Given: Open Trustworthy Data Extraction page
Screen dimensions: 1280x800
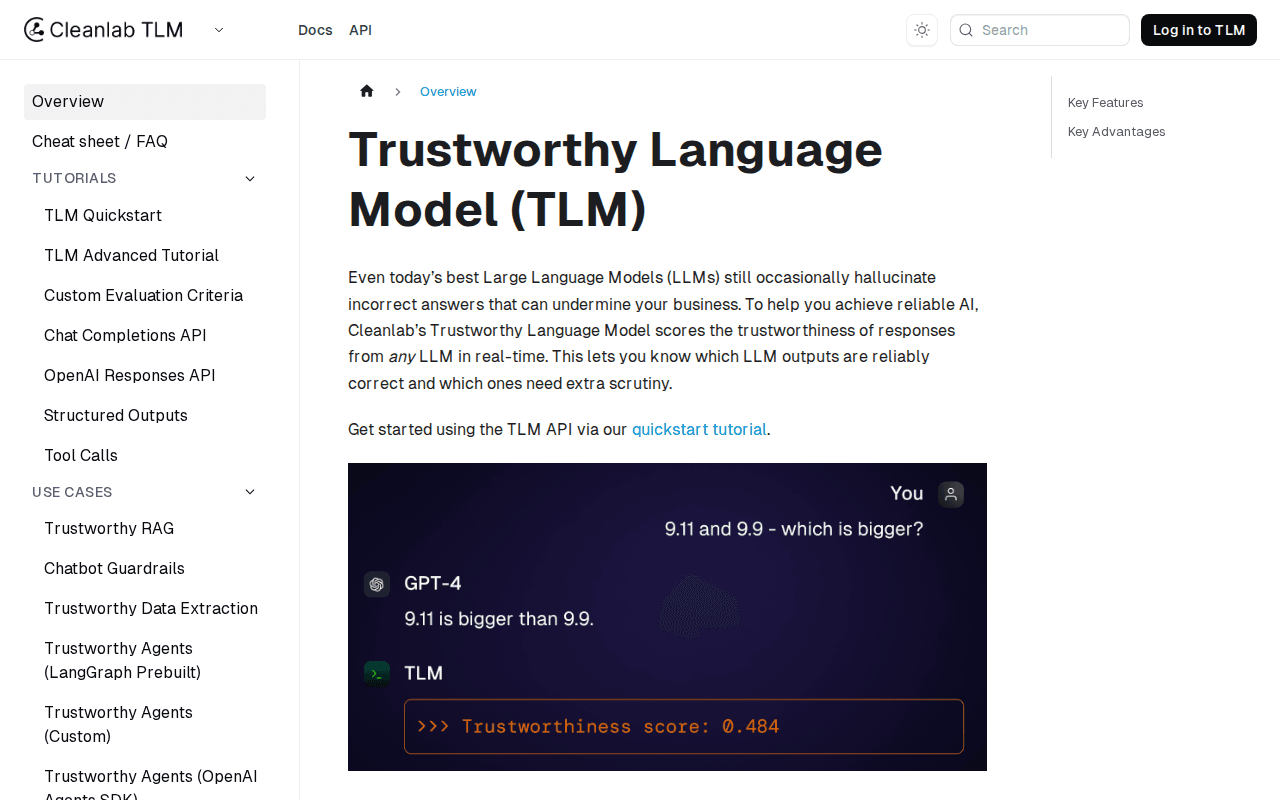Looking at the screenshot, I should coord(151,609).
